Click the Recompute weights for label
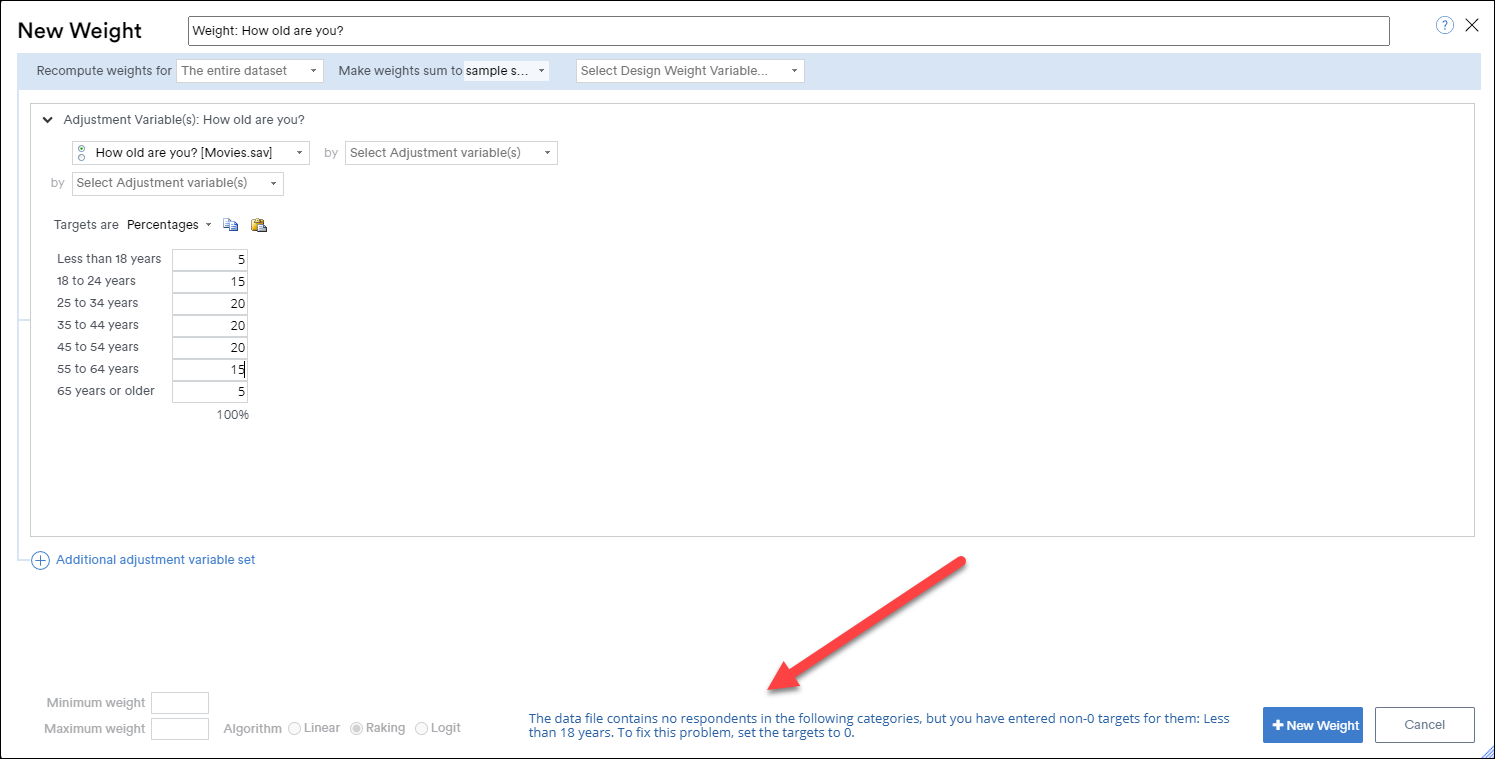1495x759 pixels. click(x=104, y=71)
